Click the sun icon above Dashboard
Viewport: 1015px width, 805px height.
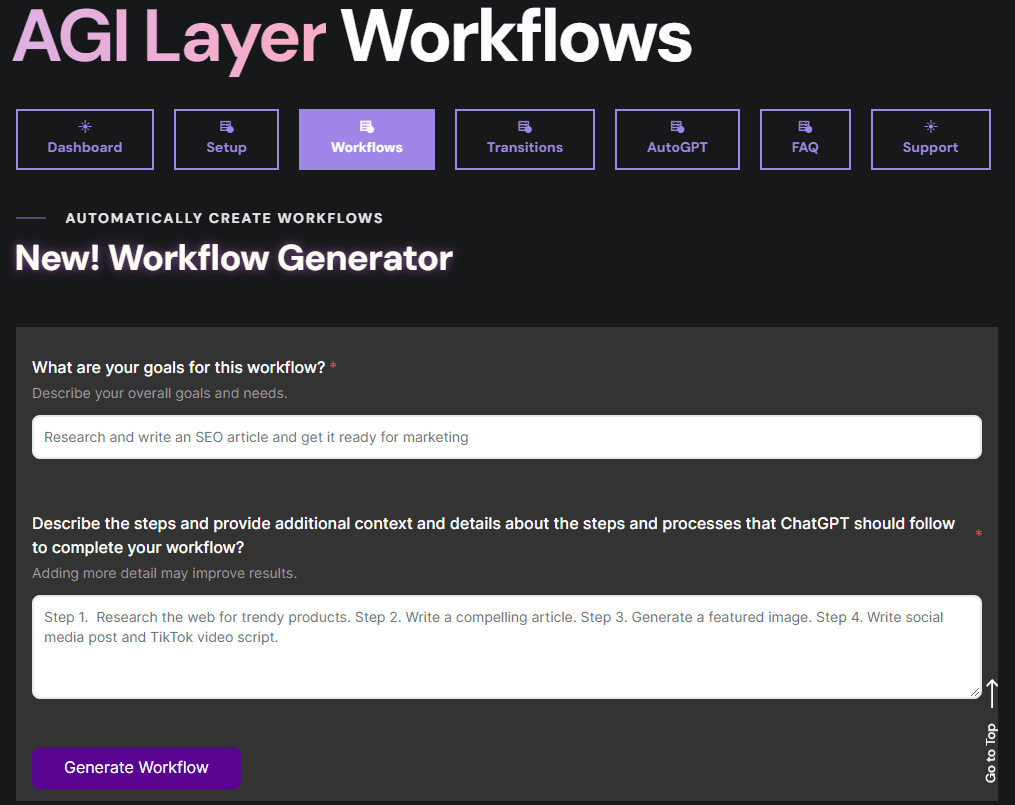(x=85, y=126)
